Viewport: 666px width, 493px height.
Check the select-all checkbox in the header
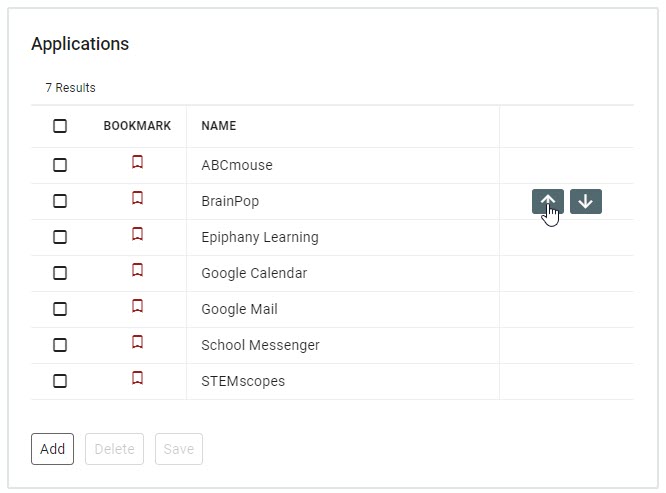coord(60,126)
